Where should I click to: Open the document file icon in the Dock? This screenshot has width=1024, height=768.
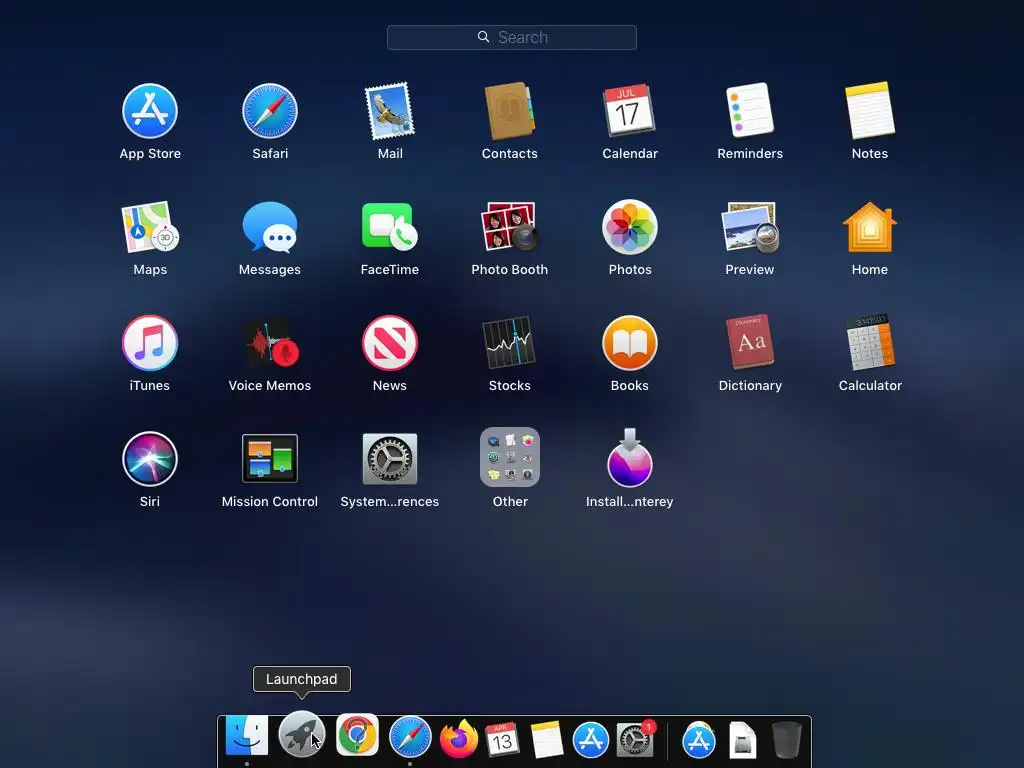pyautogui.click(x=742, y=741)
